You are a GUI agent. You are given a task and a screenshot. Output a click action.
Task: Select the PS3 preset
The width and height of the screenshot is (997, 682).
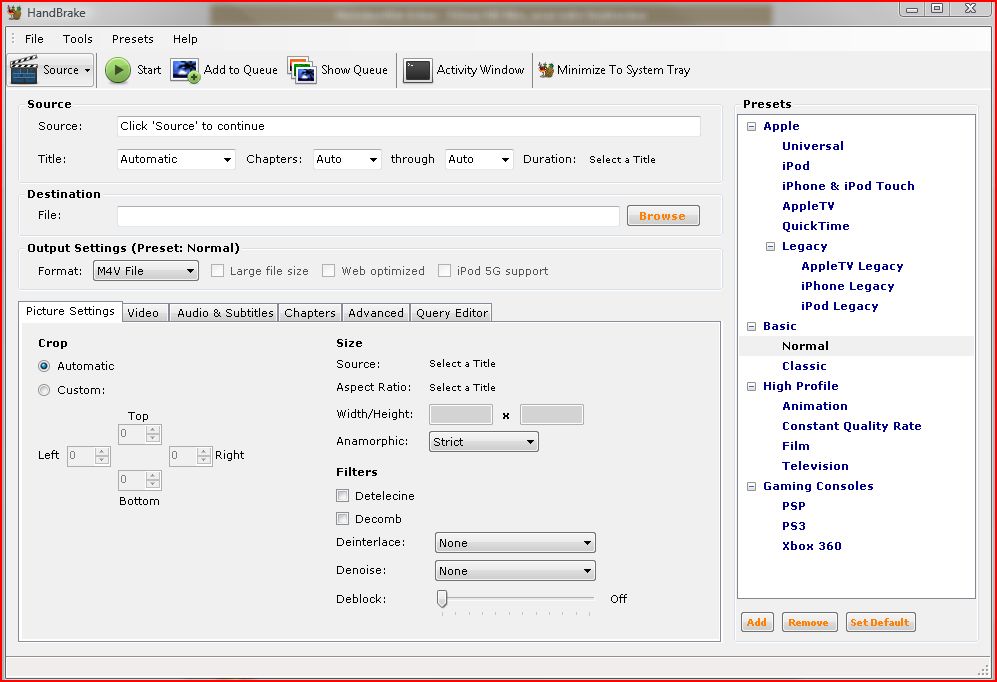[794, 527]
